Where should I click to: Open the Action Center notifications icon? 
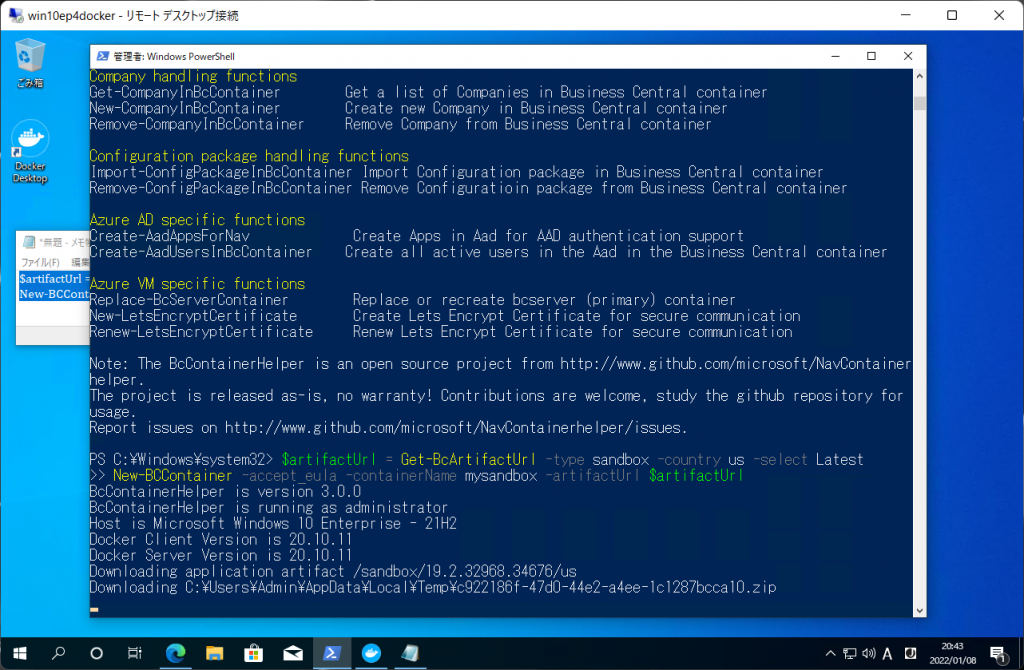tap(998, 653)
